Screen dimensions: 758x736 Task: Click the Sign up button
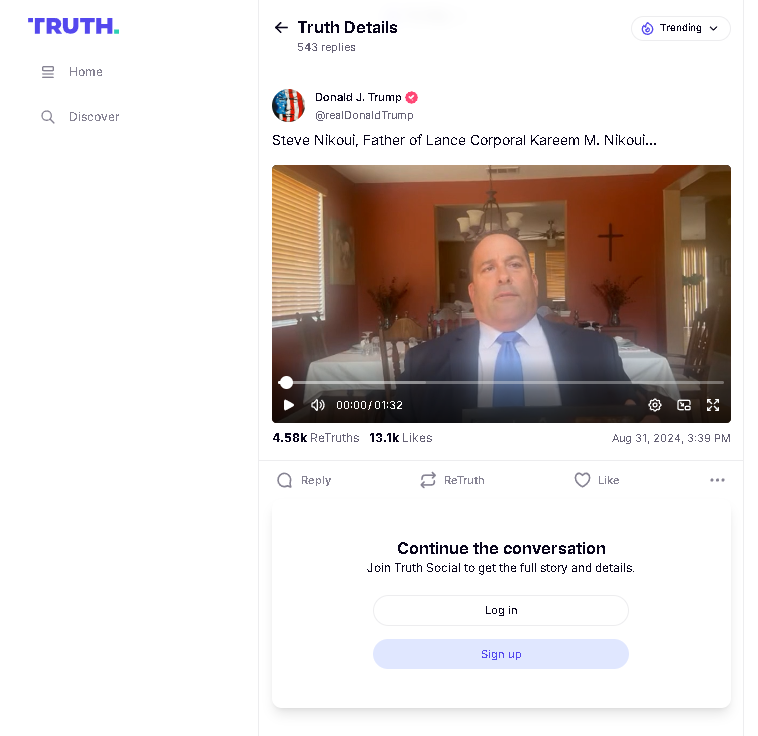[x=501, y=654]
